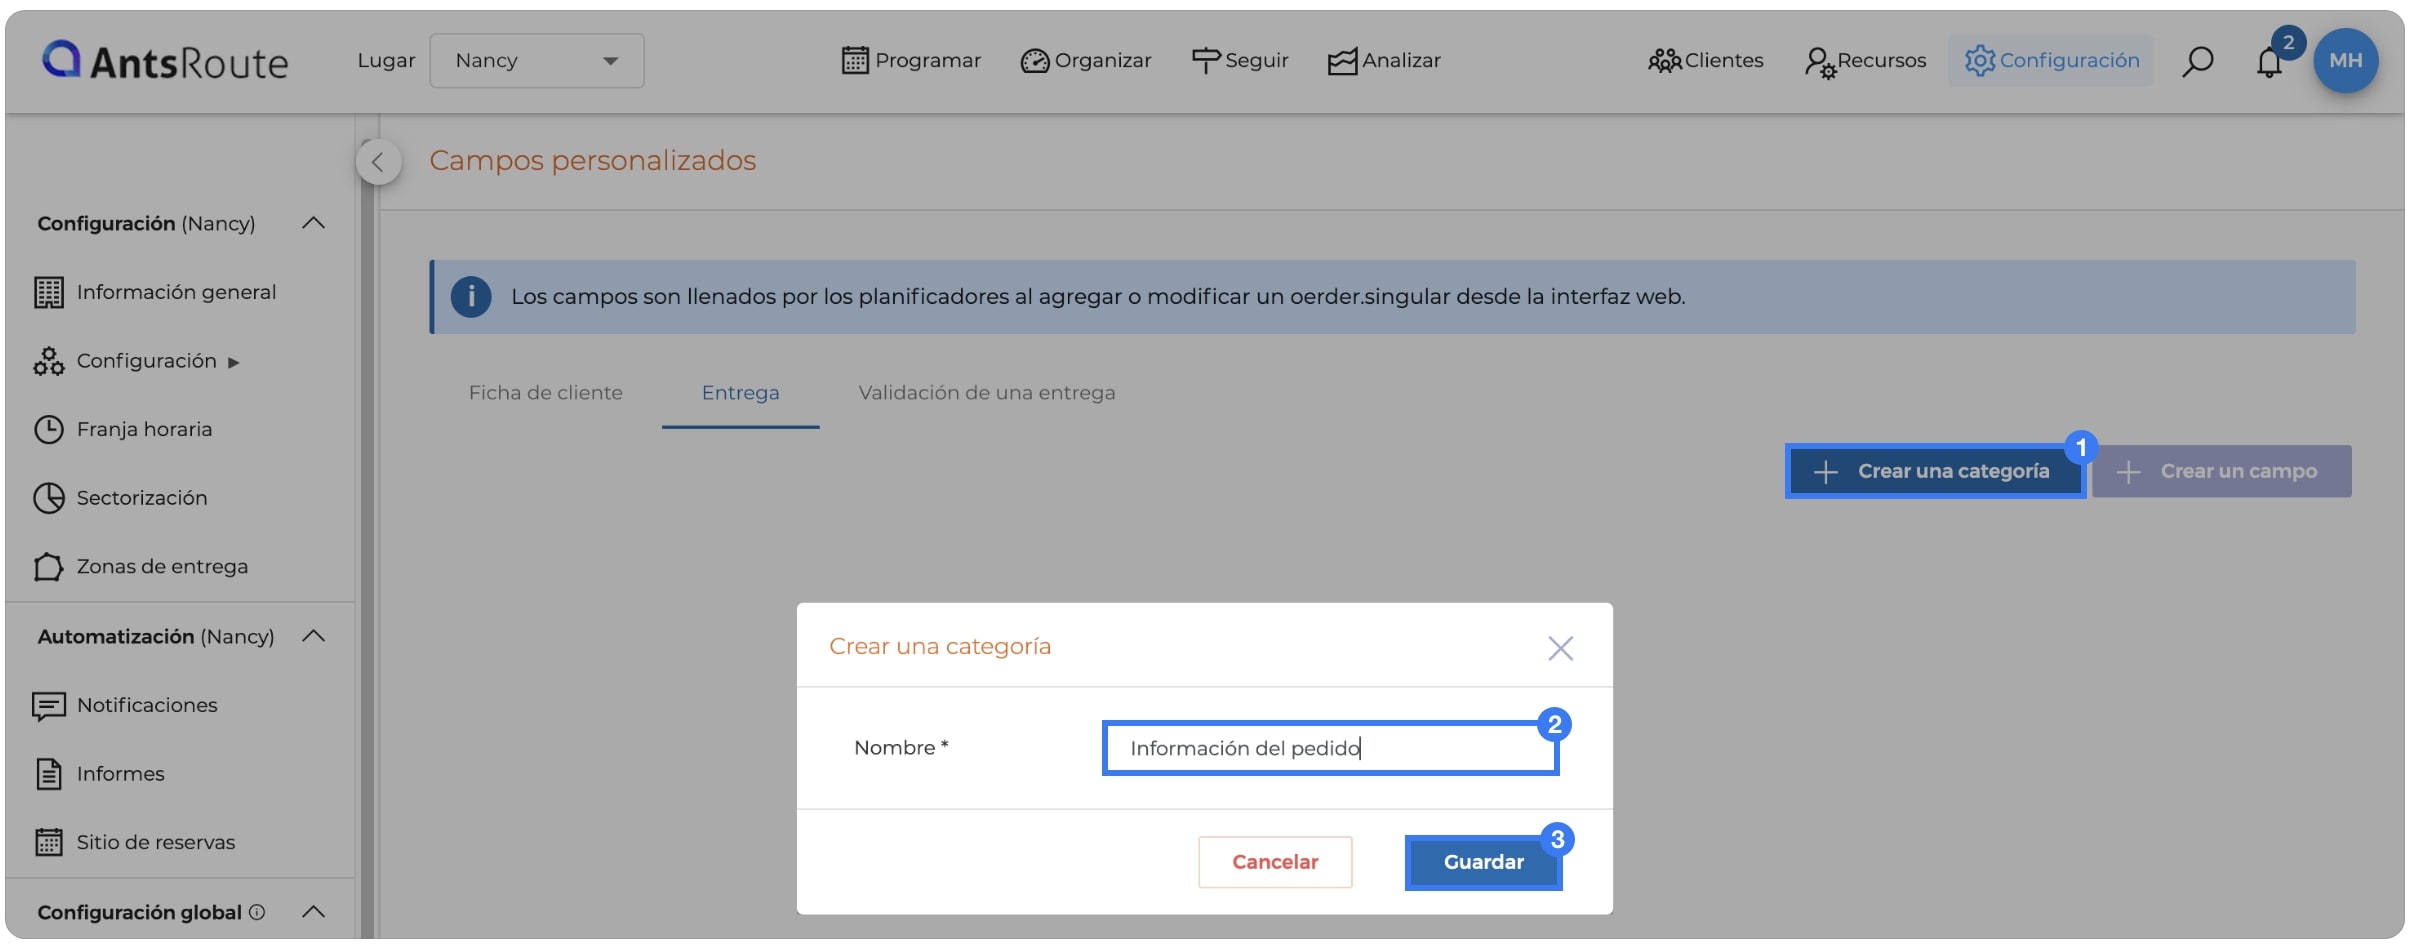Click the sidebar Configuración modules icon
This screenshot has width=2410, height=946.
(49, 361)
